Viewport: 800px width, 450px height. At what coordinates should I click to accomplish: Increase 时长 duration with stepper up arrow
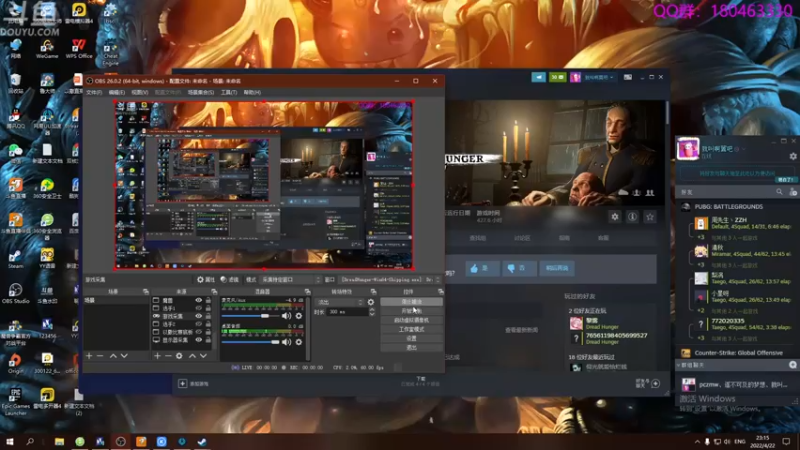372,310
